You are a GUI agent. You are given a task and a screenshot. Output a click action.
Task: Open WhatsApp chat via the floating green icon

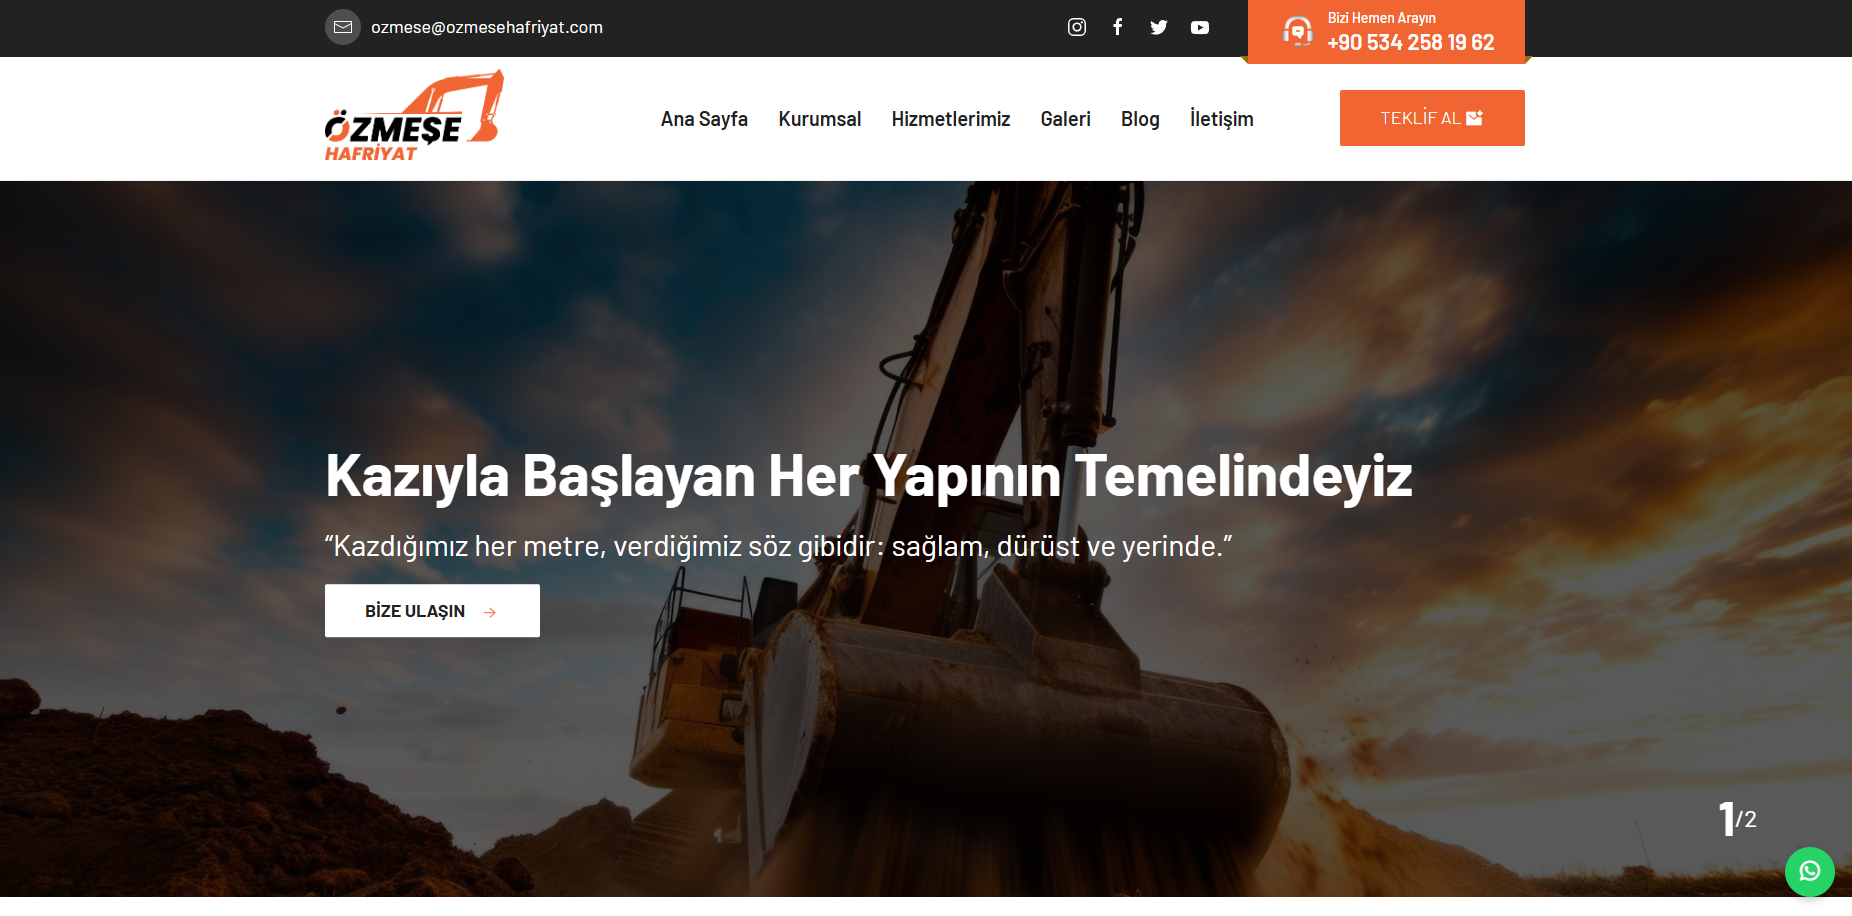(1809, 871)
